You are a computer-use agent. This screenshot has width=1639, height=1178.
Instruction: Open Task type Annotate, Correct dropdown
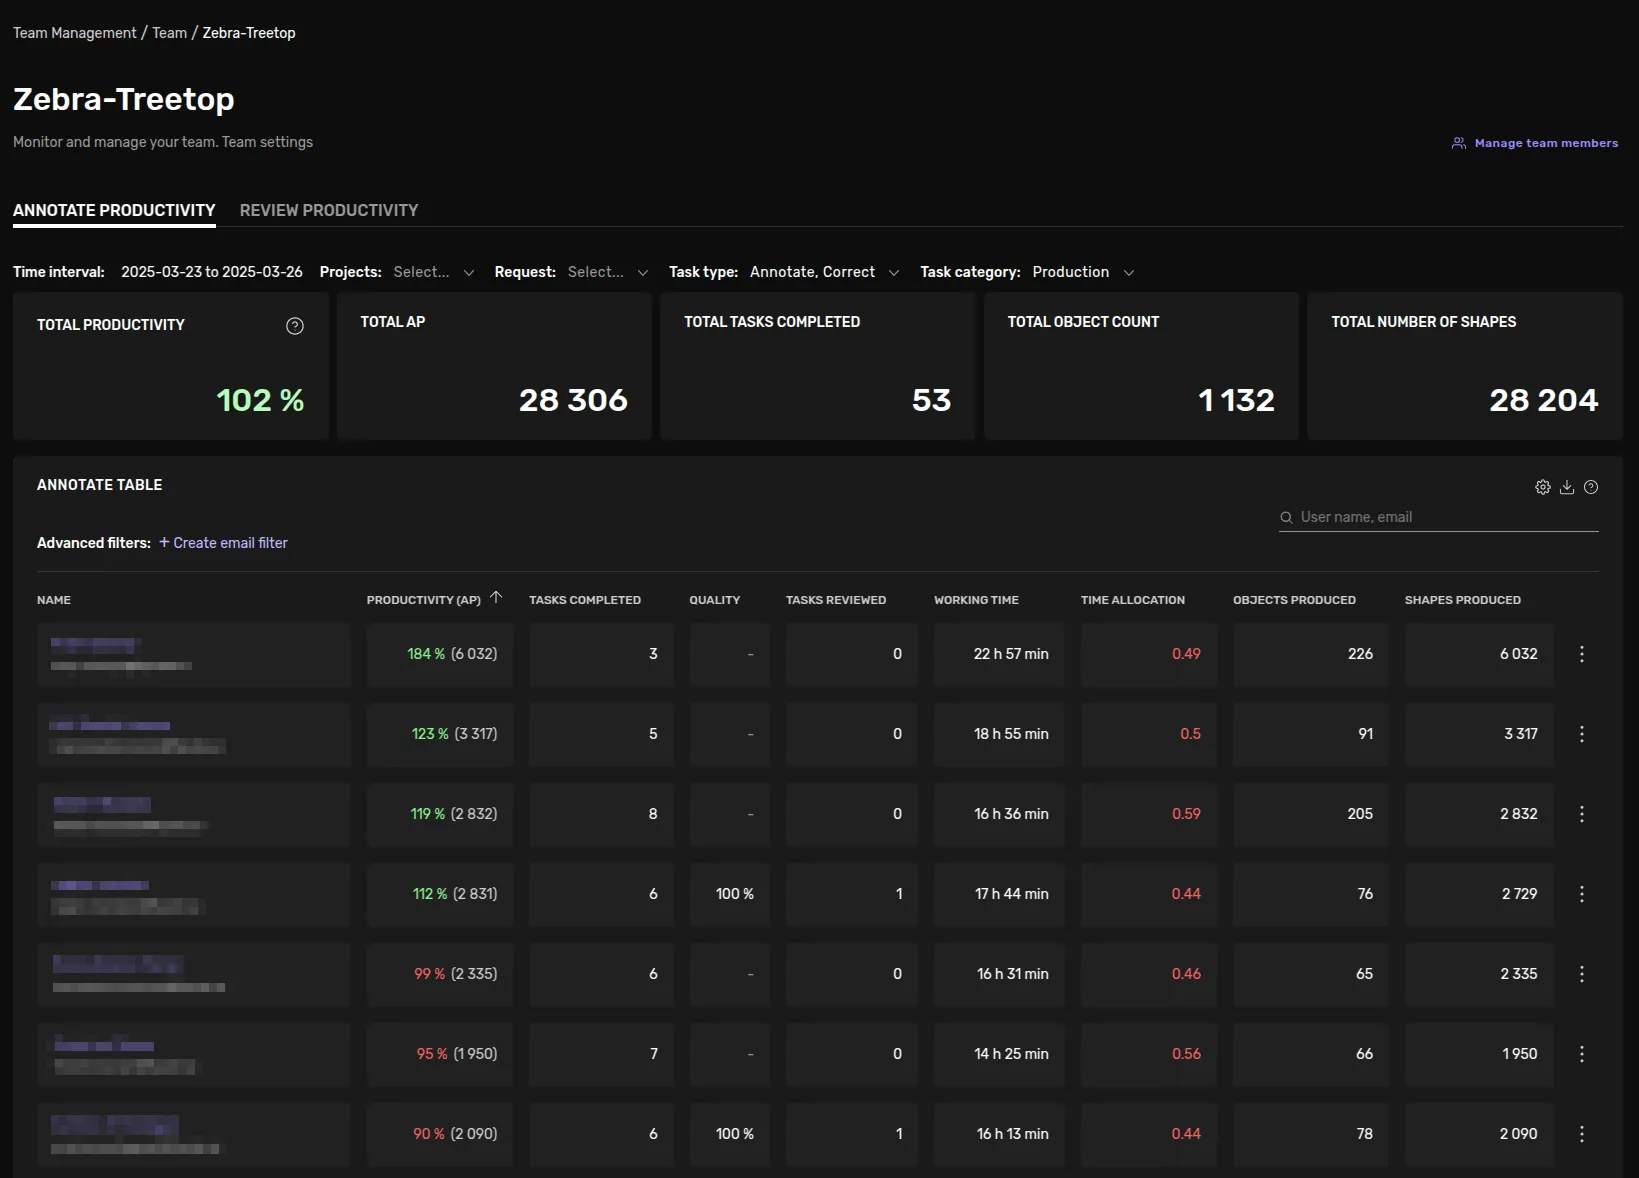(x=825, y=272)
